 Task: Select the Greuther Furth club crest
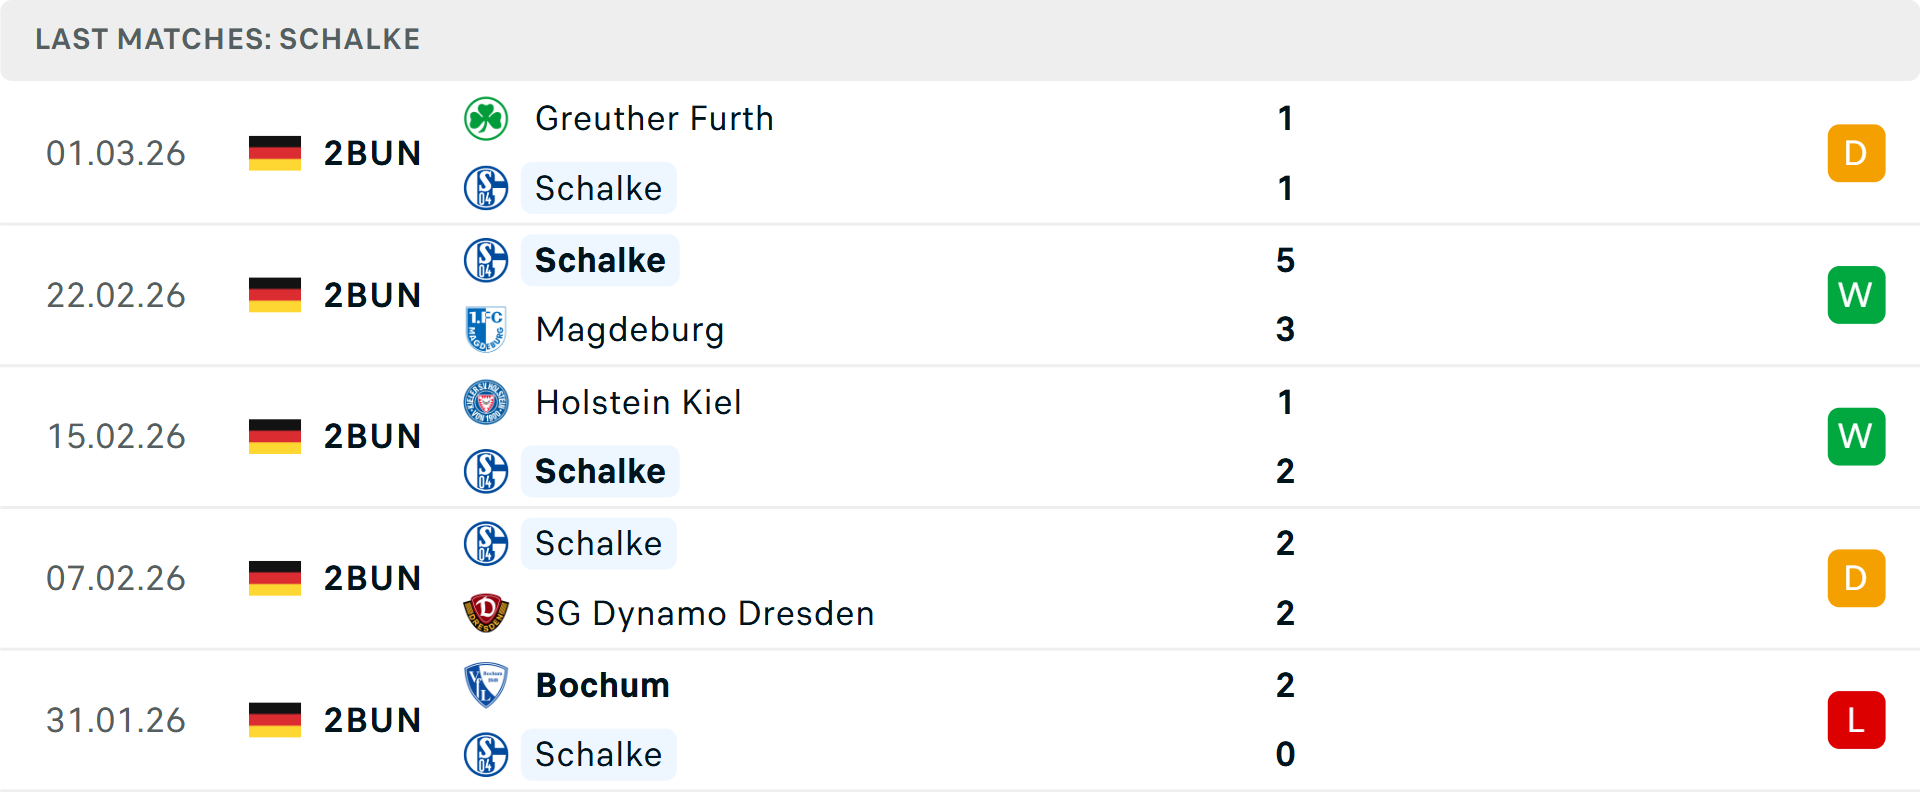pyautogui.click(x=486, y=117)
